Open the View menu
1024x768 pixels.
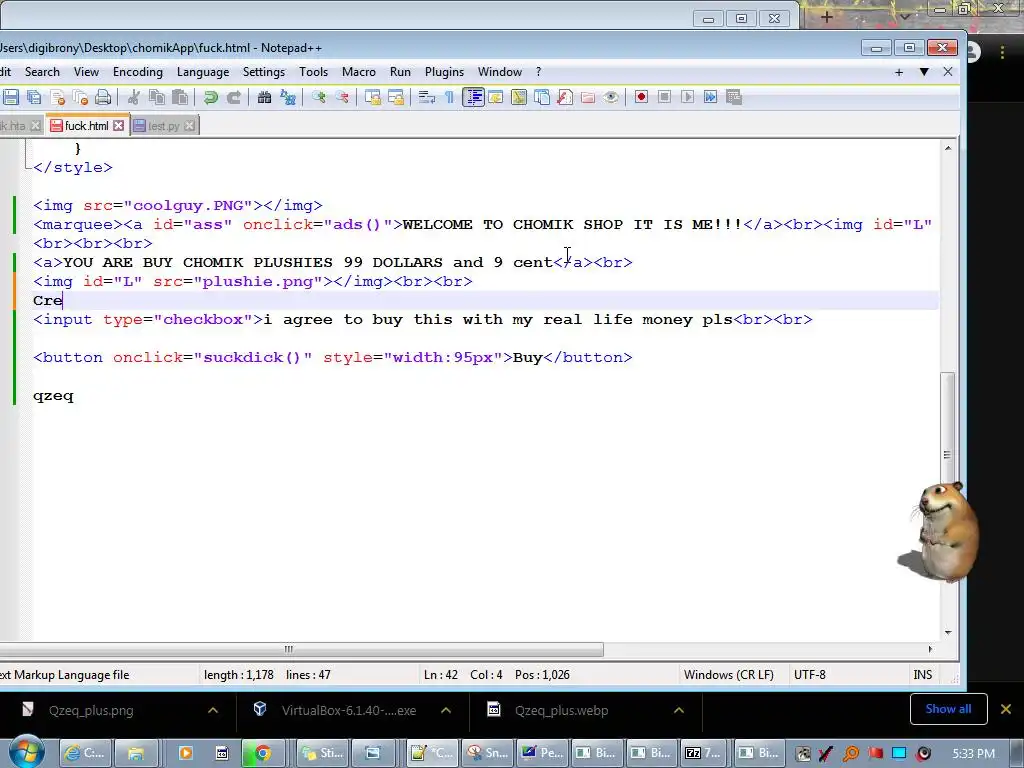pos(86,72)
